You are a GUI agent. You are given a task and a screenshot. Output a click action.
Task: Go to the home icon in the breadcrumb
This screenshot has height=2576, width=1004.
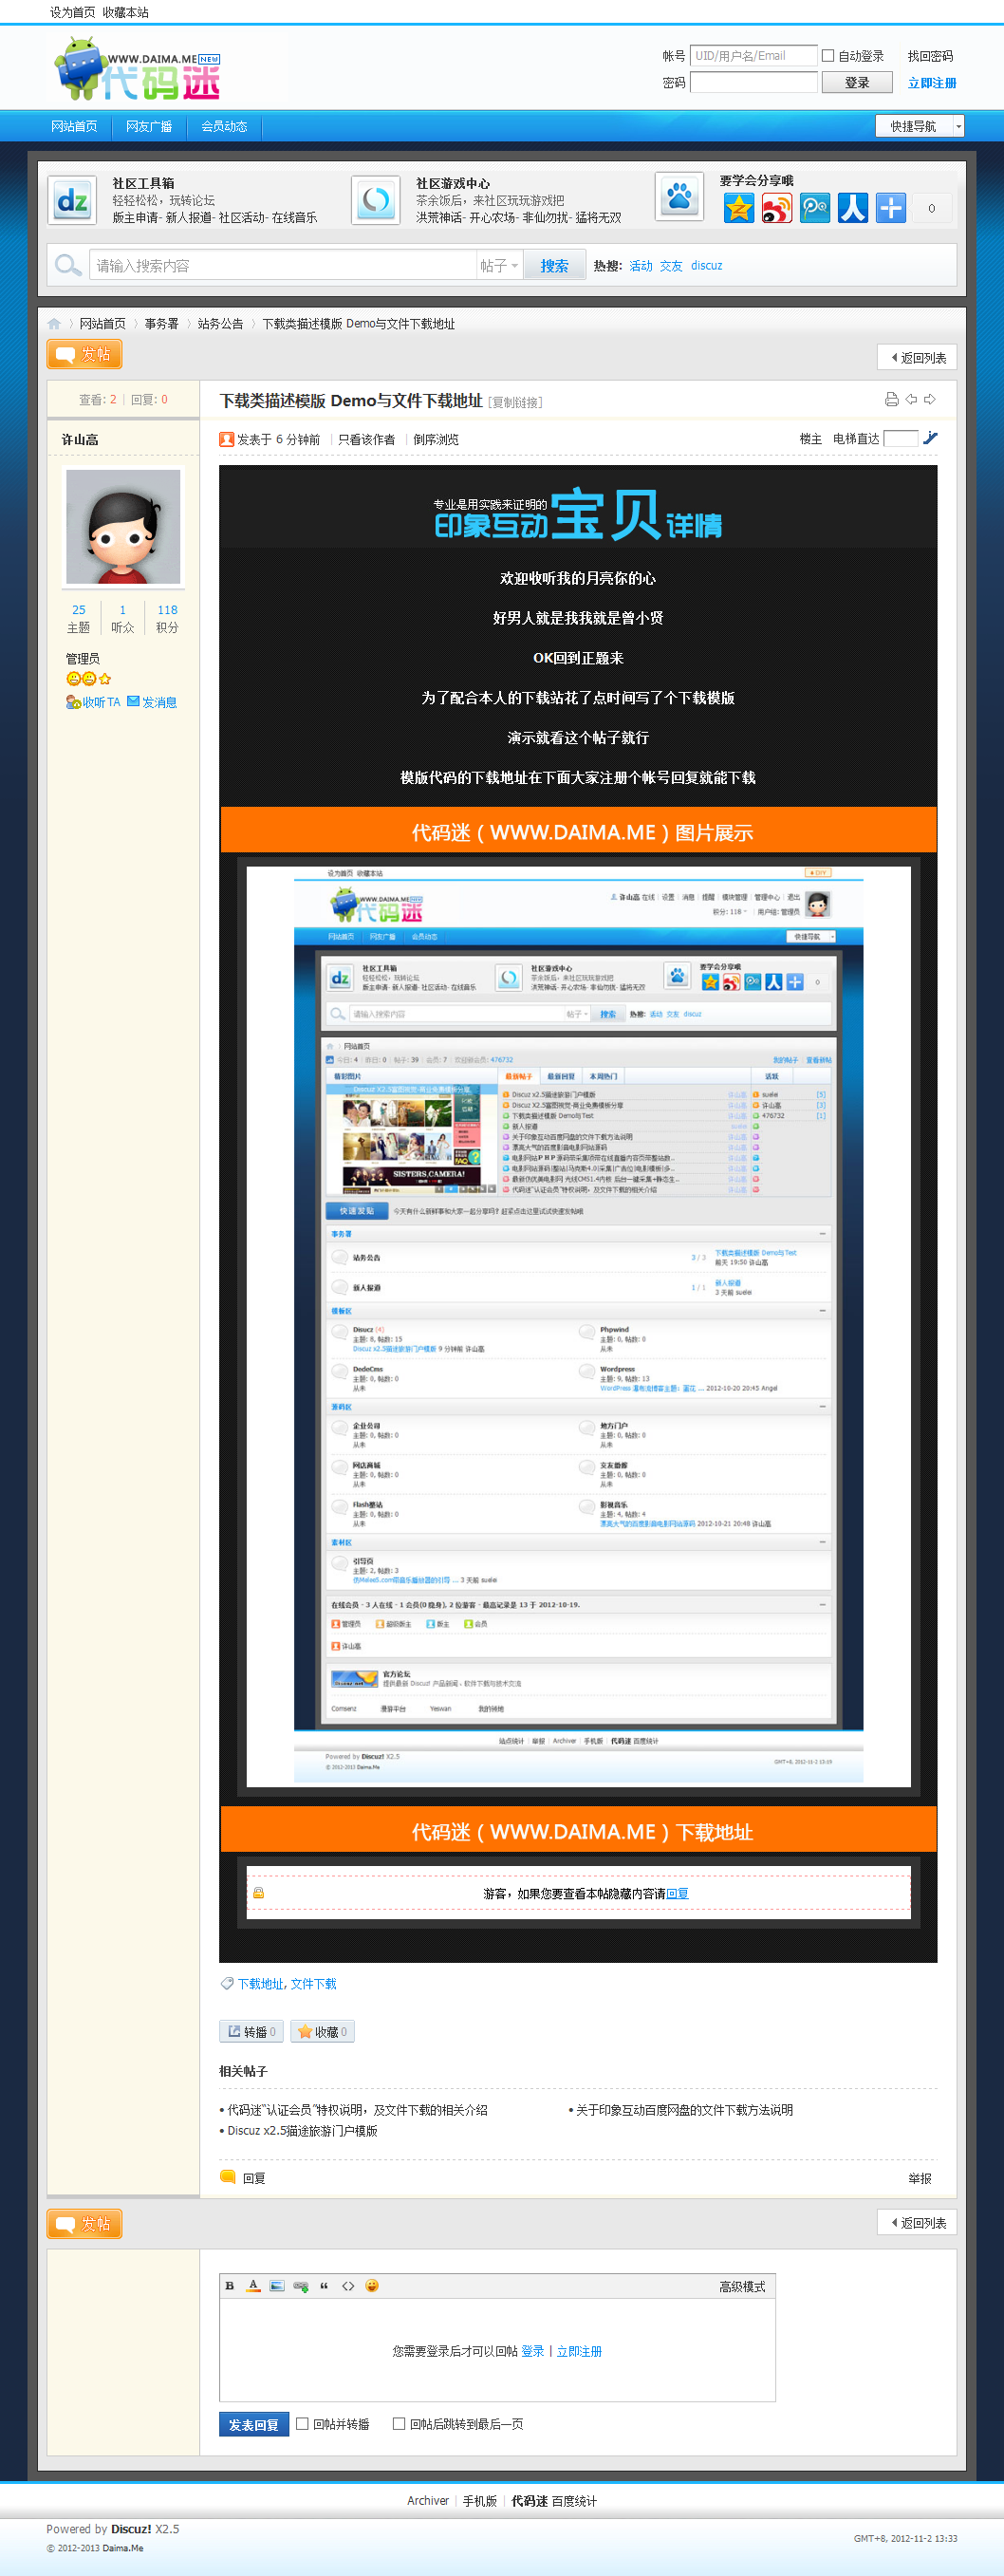coord(54,323)
